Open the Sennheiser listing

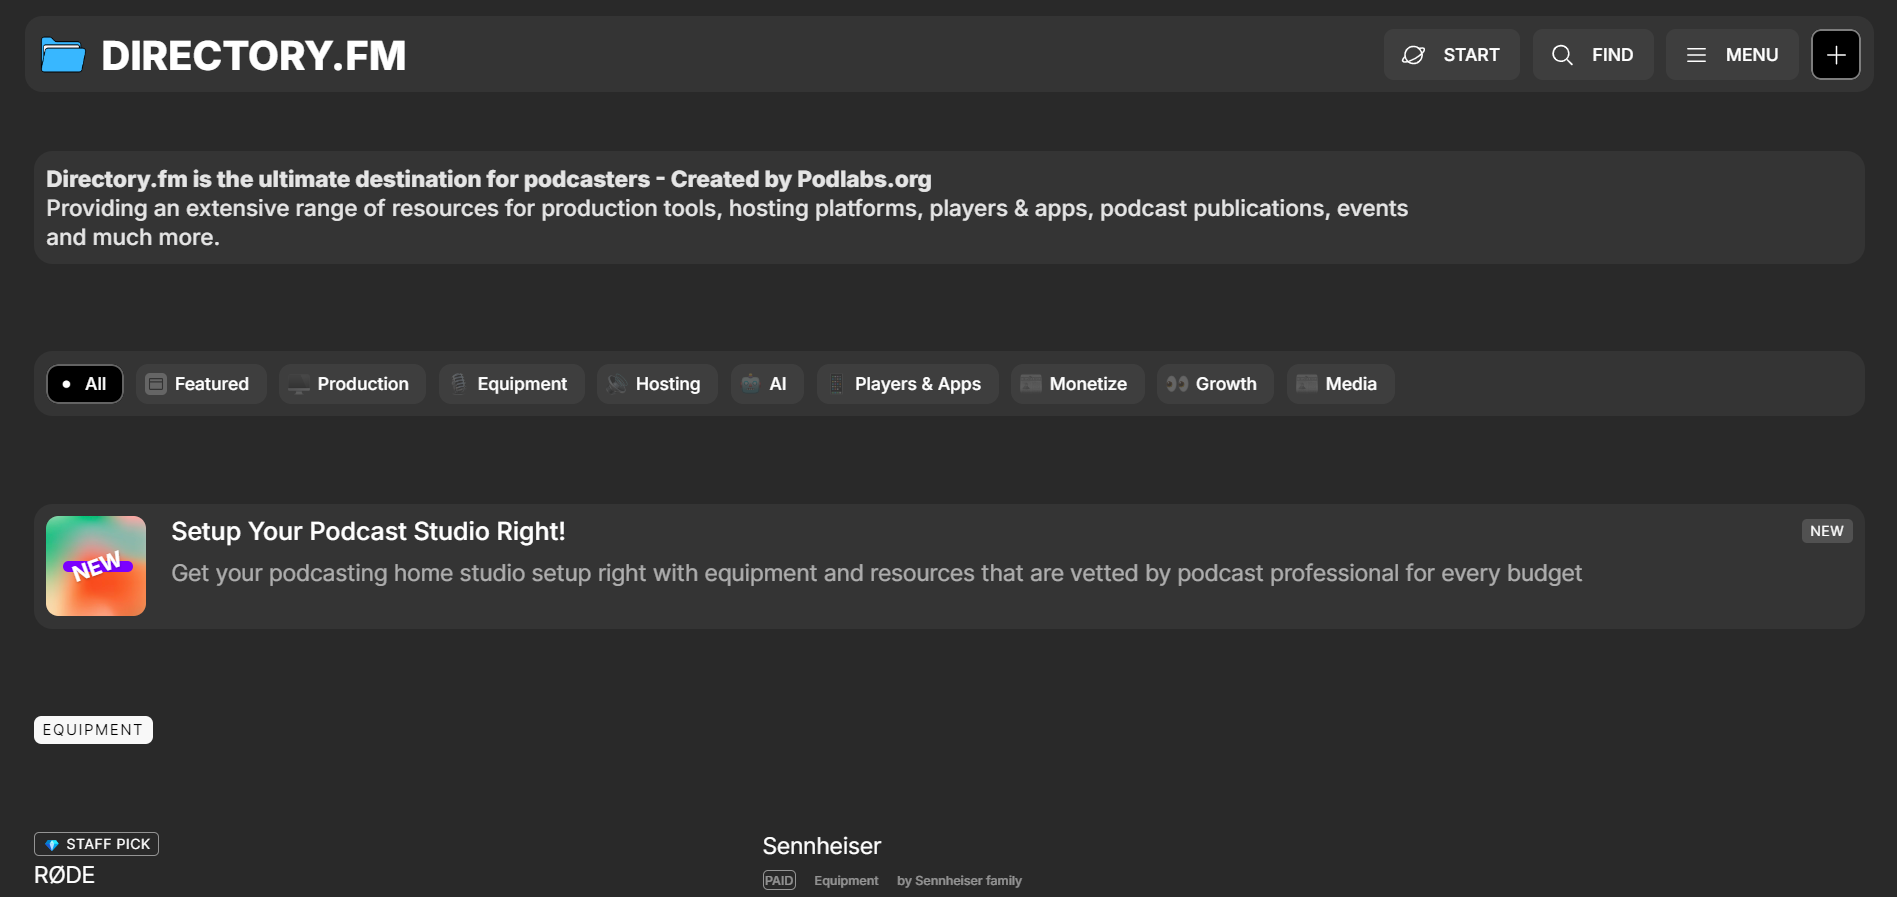(822, 846)
